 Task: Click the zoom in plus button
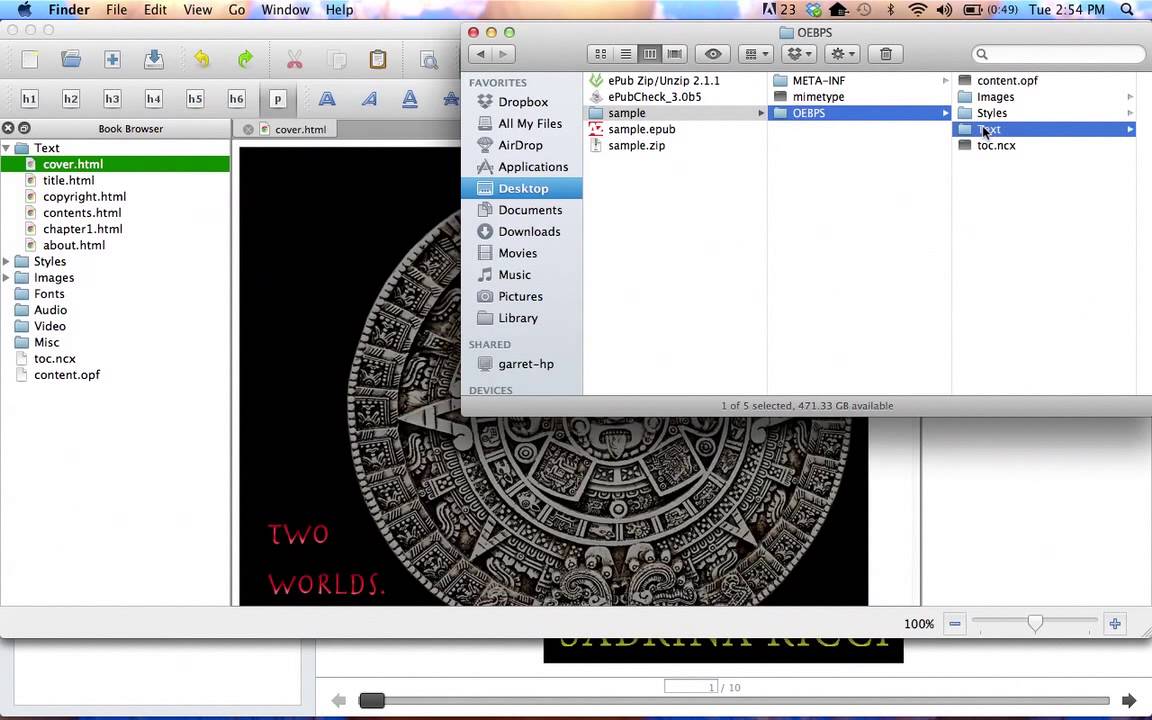[x=1115, y=624]
